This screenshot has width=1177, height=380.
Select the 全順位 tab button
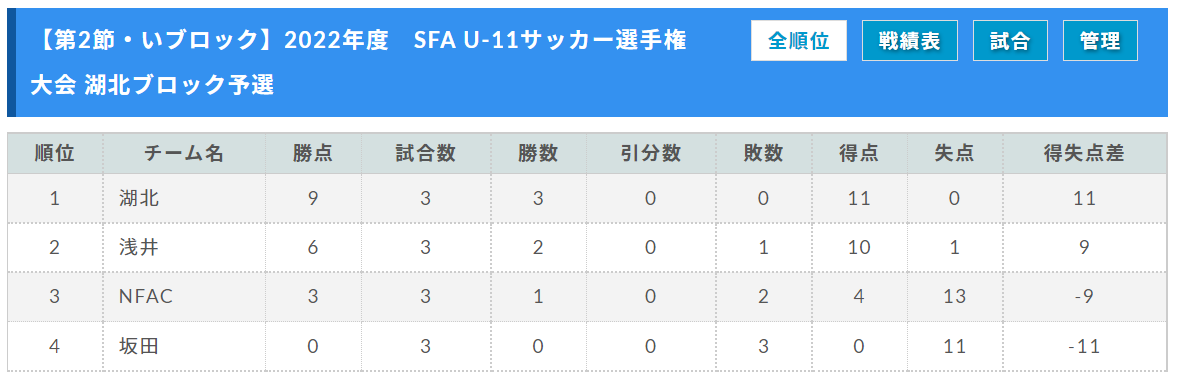click(799, 41)
